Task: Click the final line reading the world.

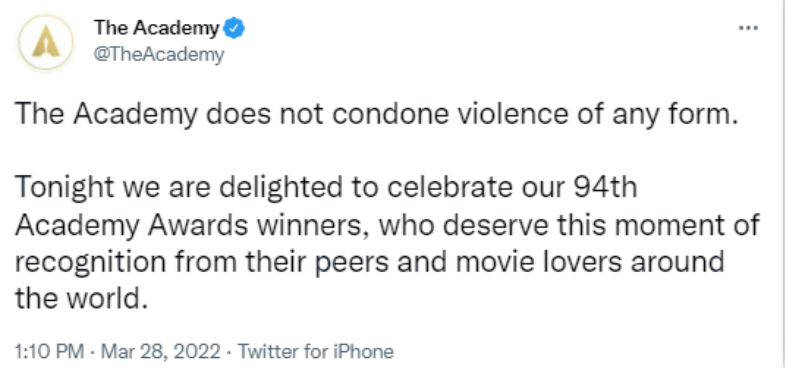Action: 83,299
